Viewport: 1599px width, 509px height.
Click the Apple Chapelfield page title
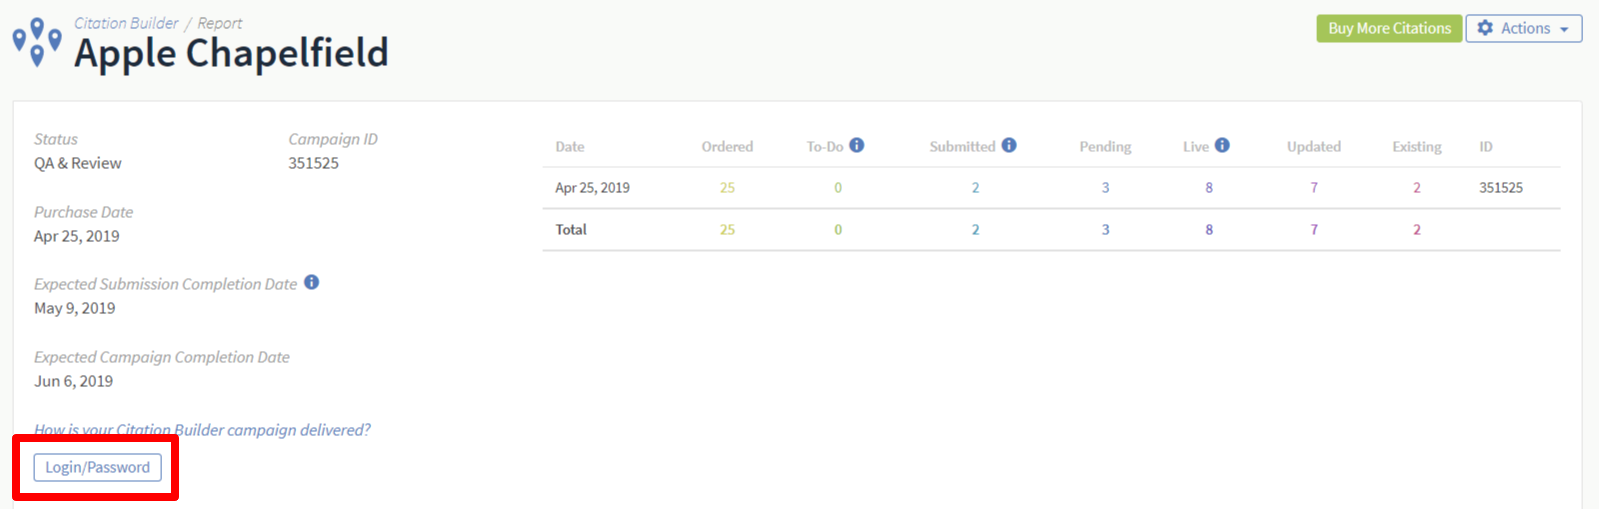(231, 53)
